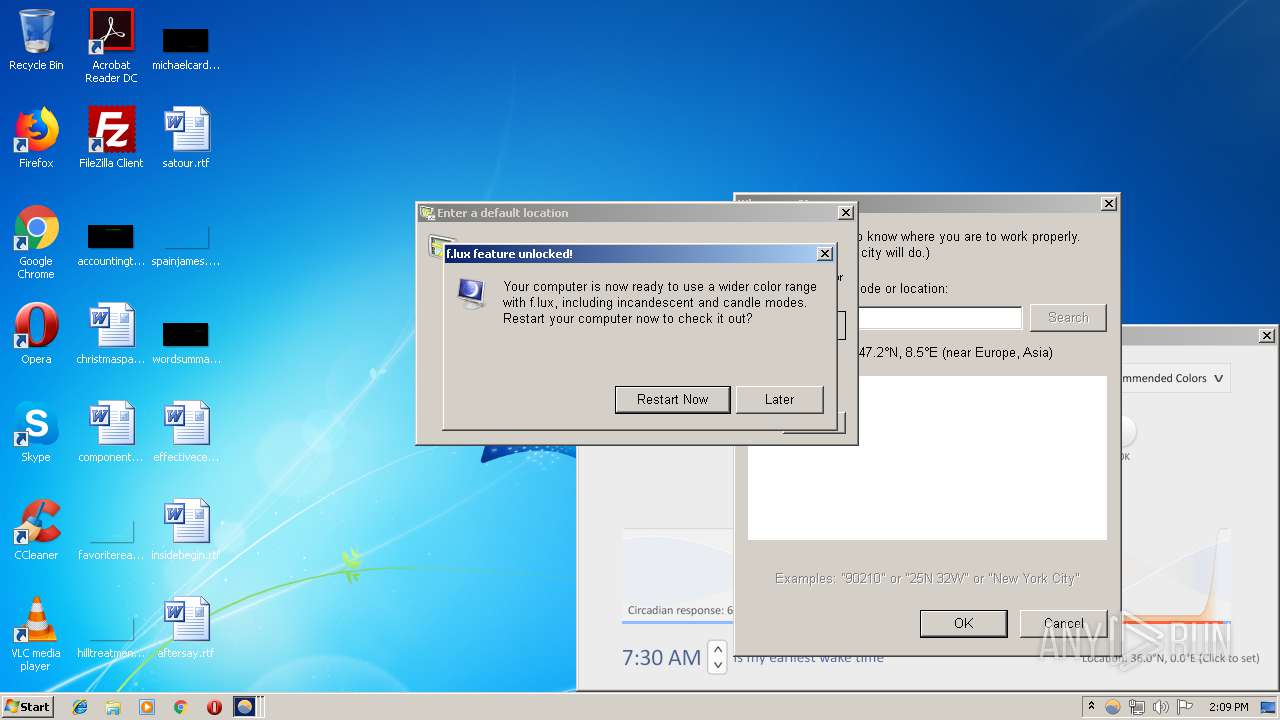The image size is (1280, 720).
Task: Click the 7:30 AM wake time value
Action: pyautogui.click(x=661, y=657)
